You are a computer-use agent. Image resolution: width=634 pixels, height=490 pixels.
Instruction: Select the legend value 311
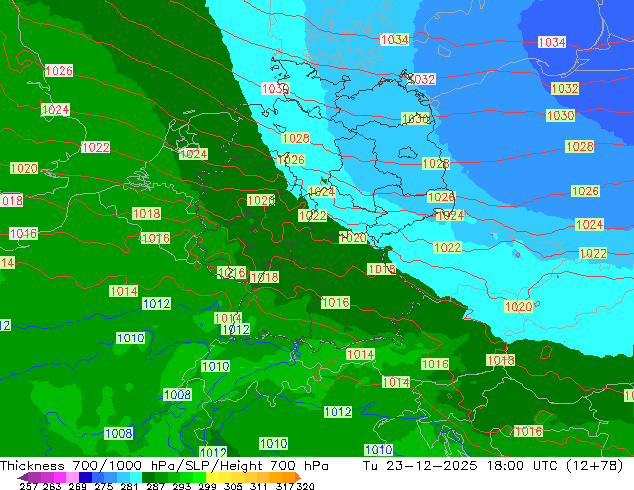(x=258, y=486)
